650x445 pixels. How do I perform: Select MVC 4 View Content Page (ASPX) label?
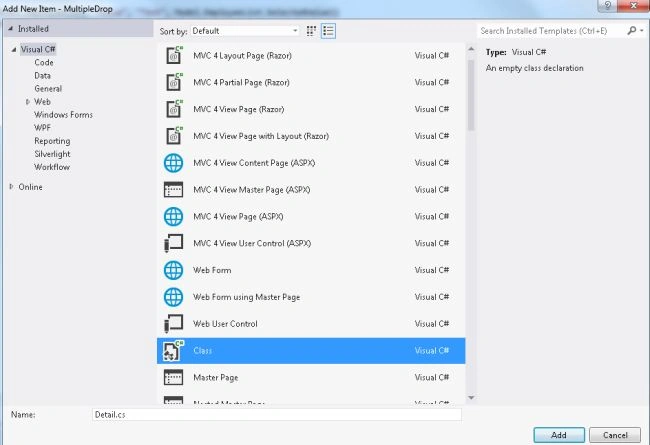(254, 163)
